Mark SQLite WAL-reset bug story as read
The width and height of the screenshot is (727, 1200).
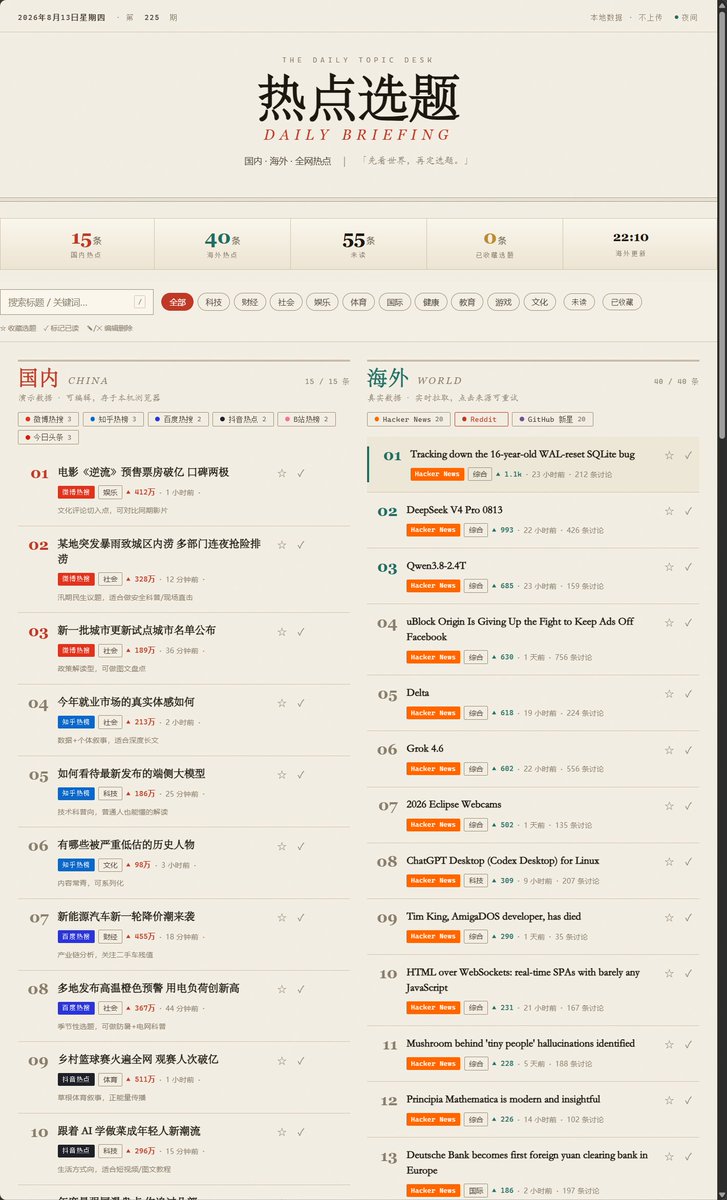688,455
